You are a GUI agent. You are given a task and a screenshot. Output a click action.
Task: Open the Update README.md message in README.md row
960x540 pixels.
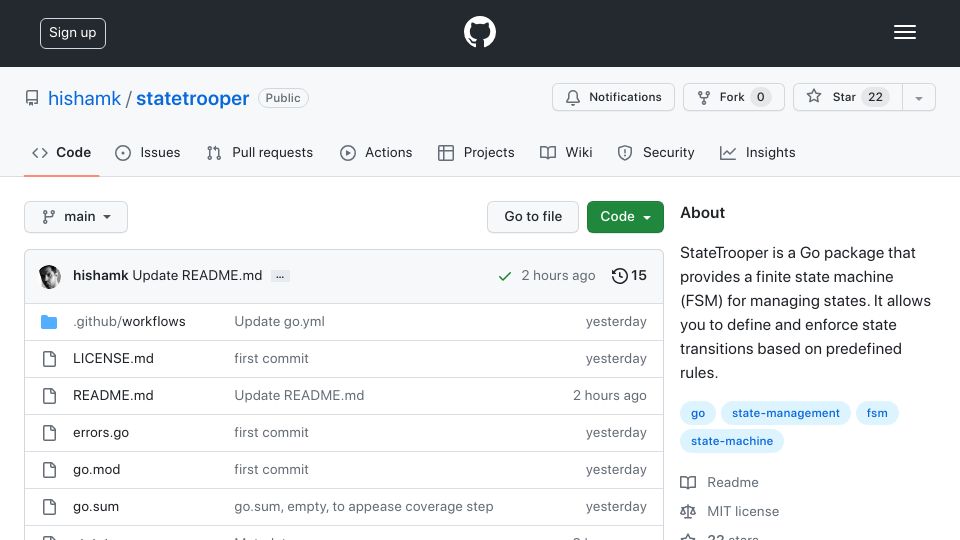click(x=299, y=396)
